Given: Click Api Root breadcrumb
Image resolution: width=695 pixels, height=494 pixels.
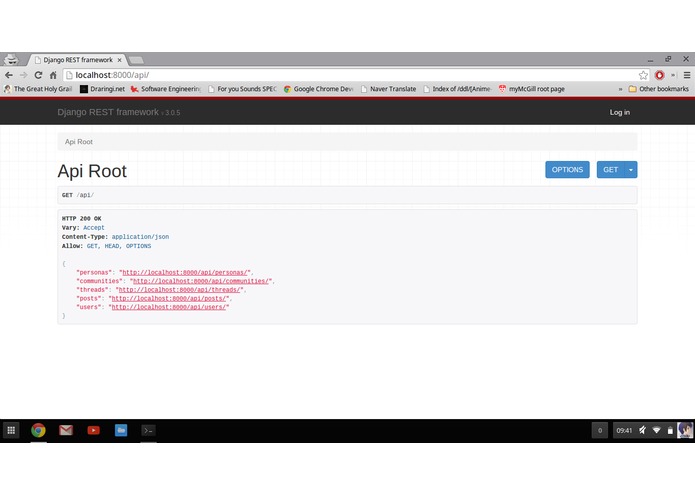Looking at the screenshot, I should [79, 142].
